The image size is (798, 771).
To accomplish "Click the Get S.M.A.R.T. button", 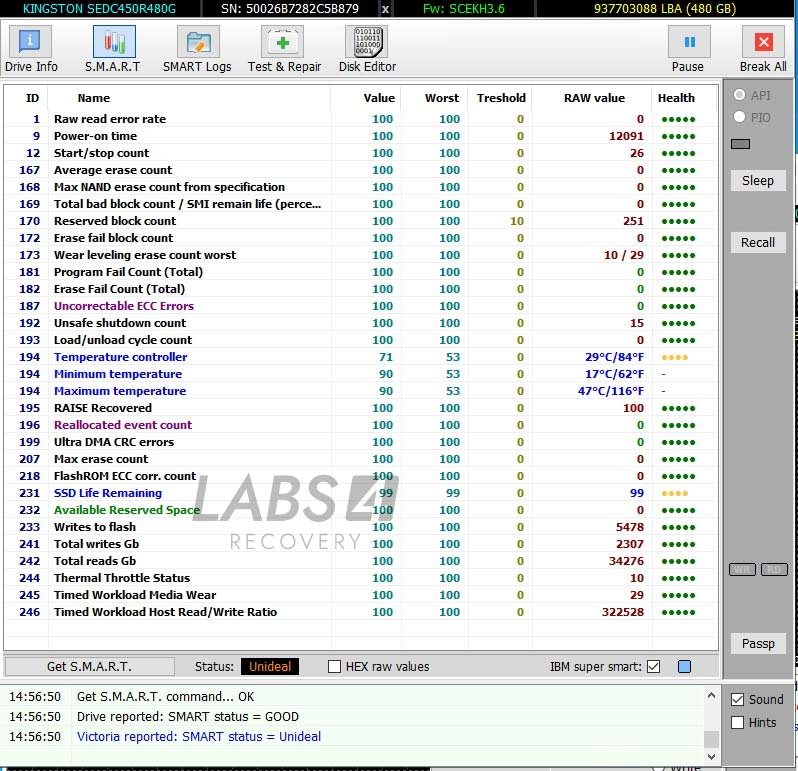I will click(x=89, y=667).
